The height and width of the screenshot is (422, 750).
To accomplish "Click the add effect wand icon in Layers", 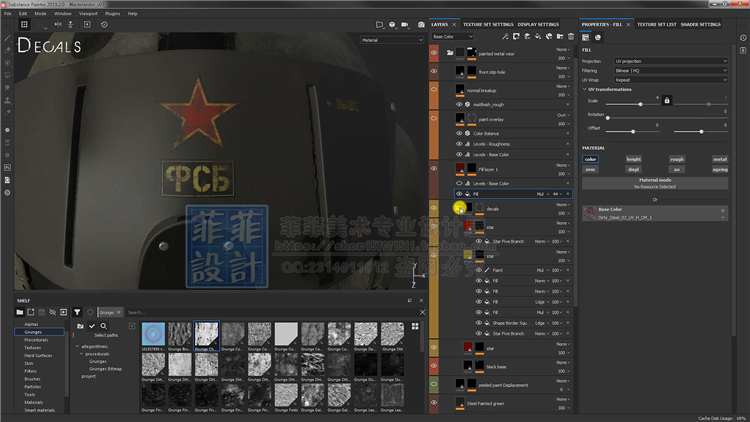I will [x=505, y=36].
